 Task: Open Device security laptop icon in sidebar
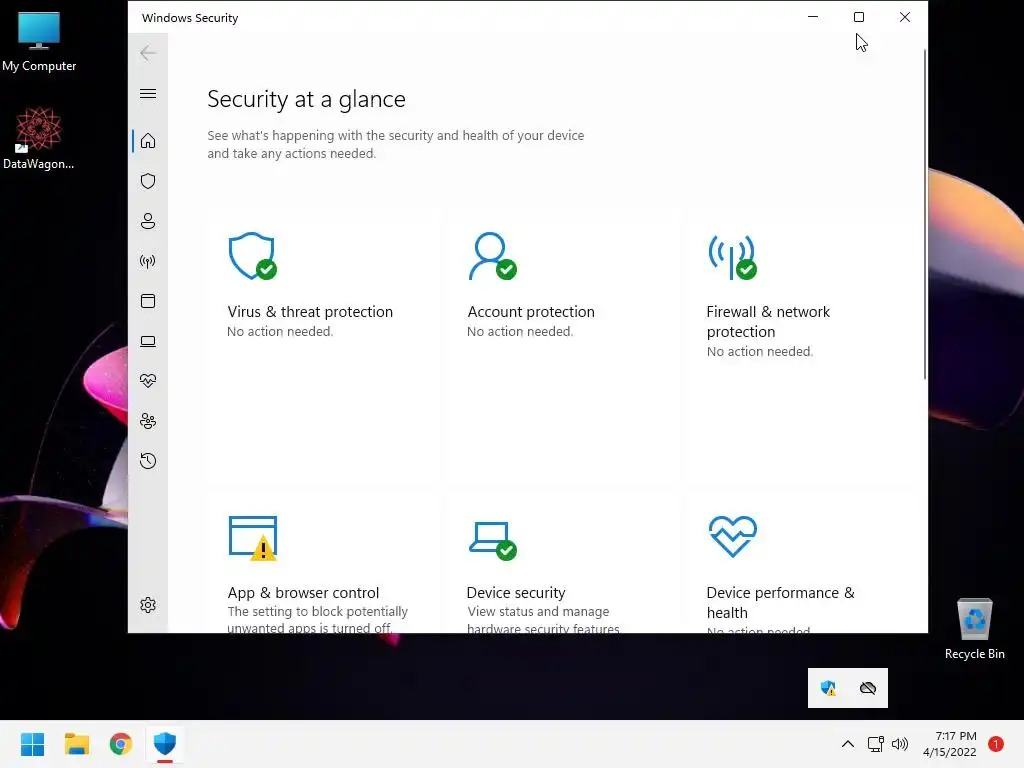pyautogui.click(x=148, y=341)
